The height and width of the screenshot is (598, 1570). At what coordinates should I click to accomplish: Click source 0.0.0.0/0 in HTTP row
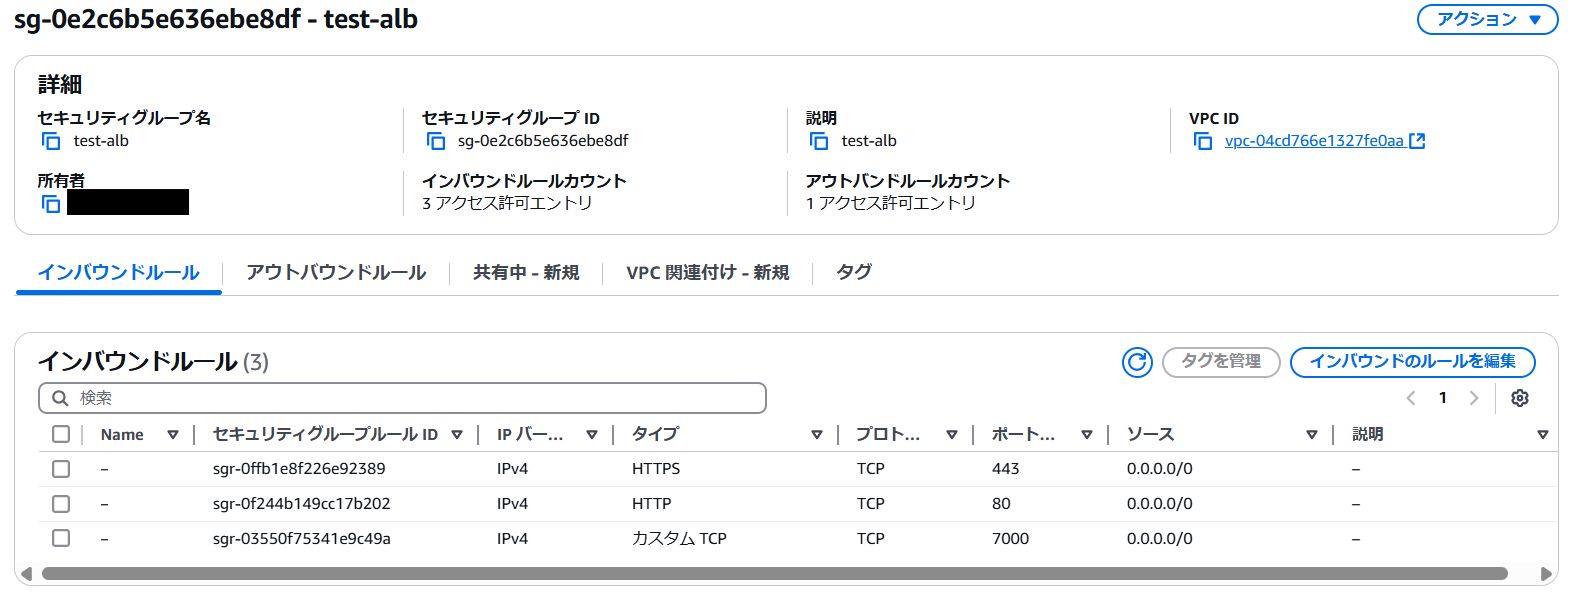point(1160,504)
